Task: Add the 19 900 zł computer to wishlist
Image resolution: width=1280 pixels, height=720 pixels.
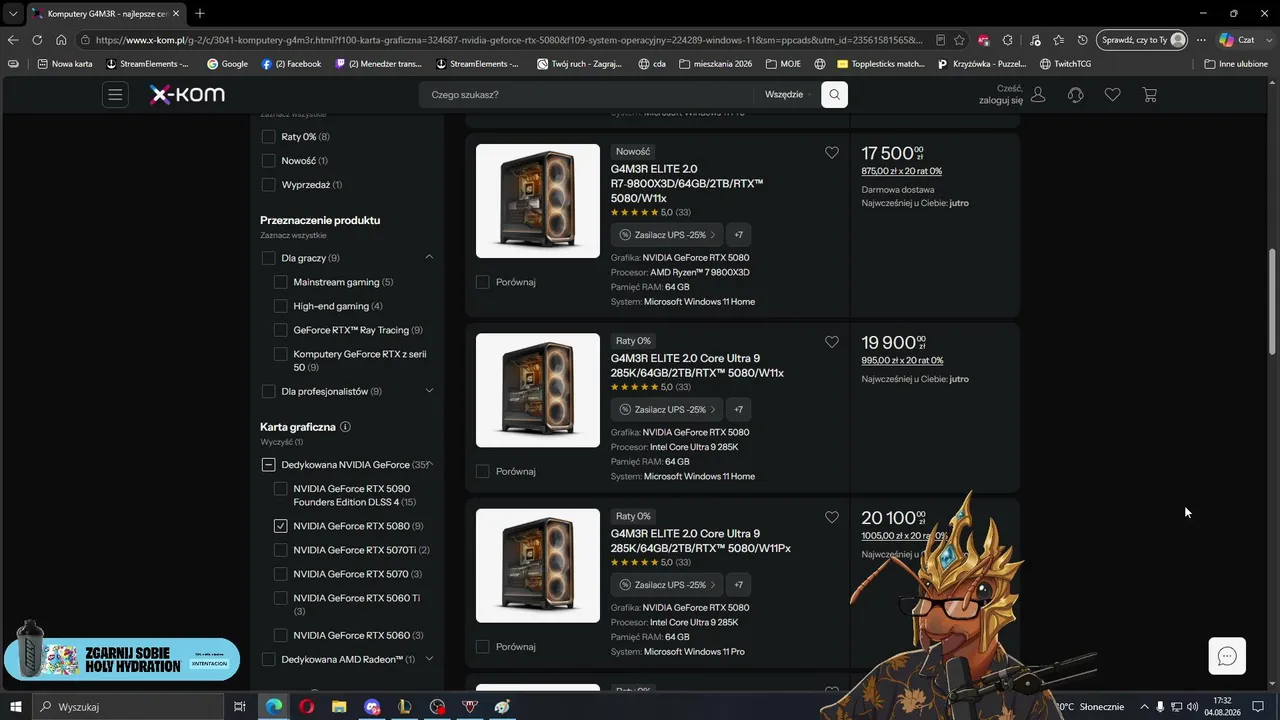Action: point(832,342)
